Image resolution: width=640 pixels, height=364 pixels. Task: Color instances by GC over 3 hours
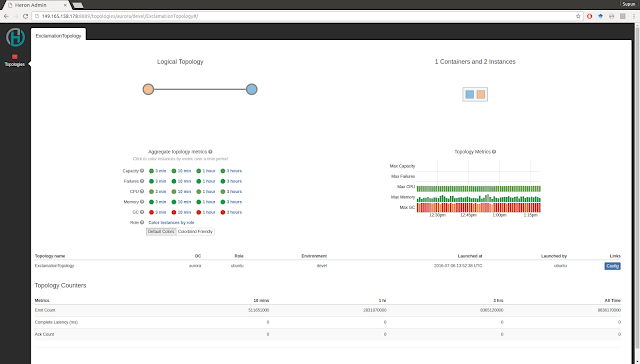click(231, 212)
